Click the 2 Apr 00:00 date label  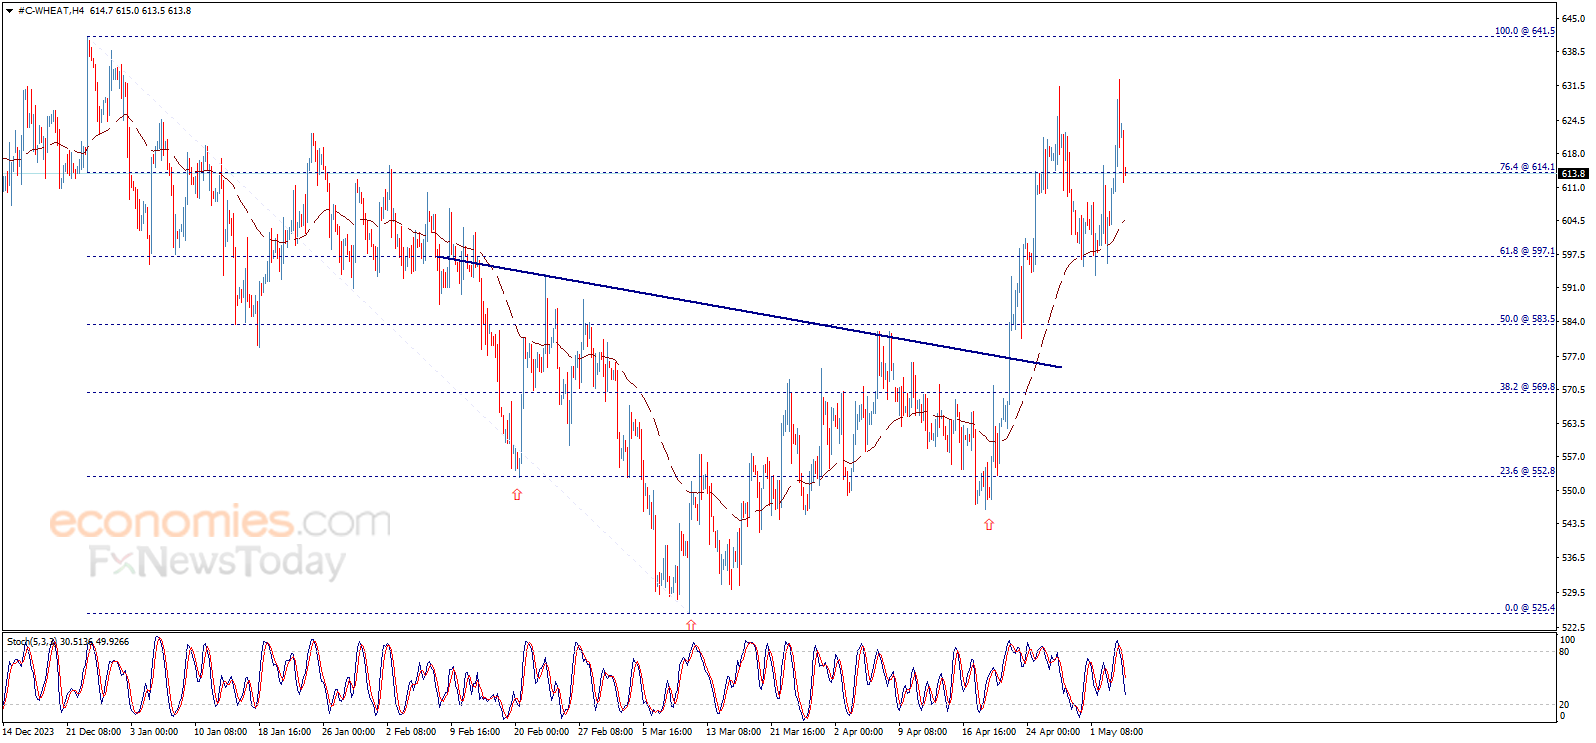click(x=859, y=732)
